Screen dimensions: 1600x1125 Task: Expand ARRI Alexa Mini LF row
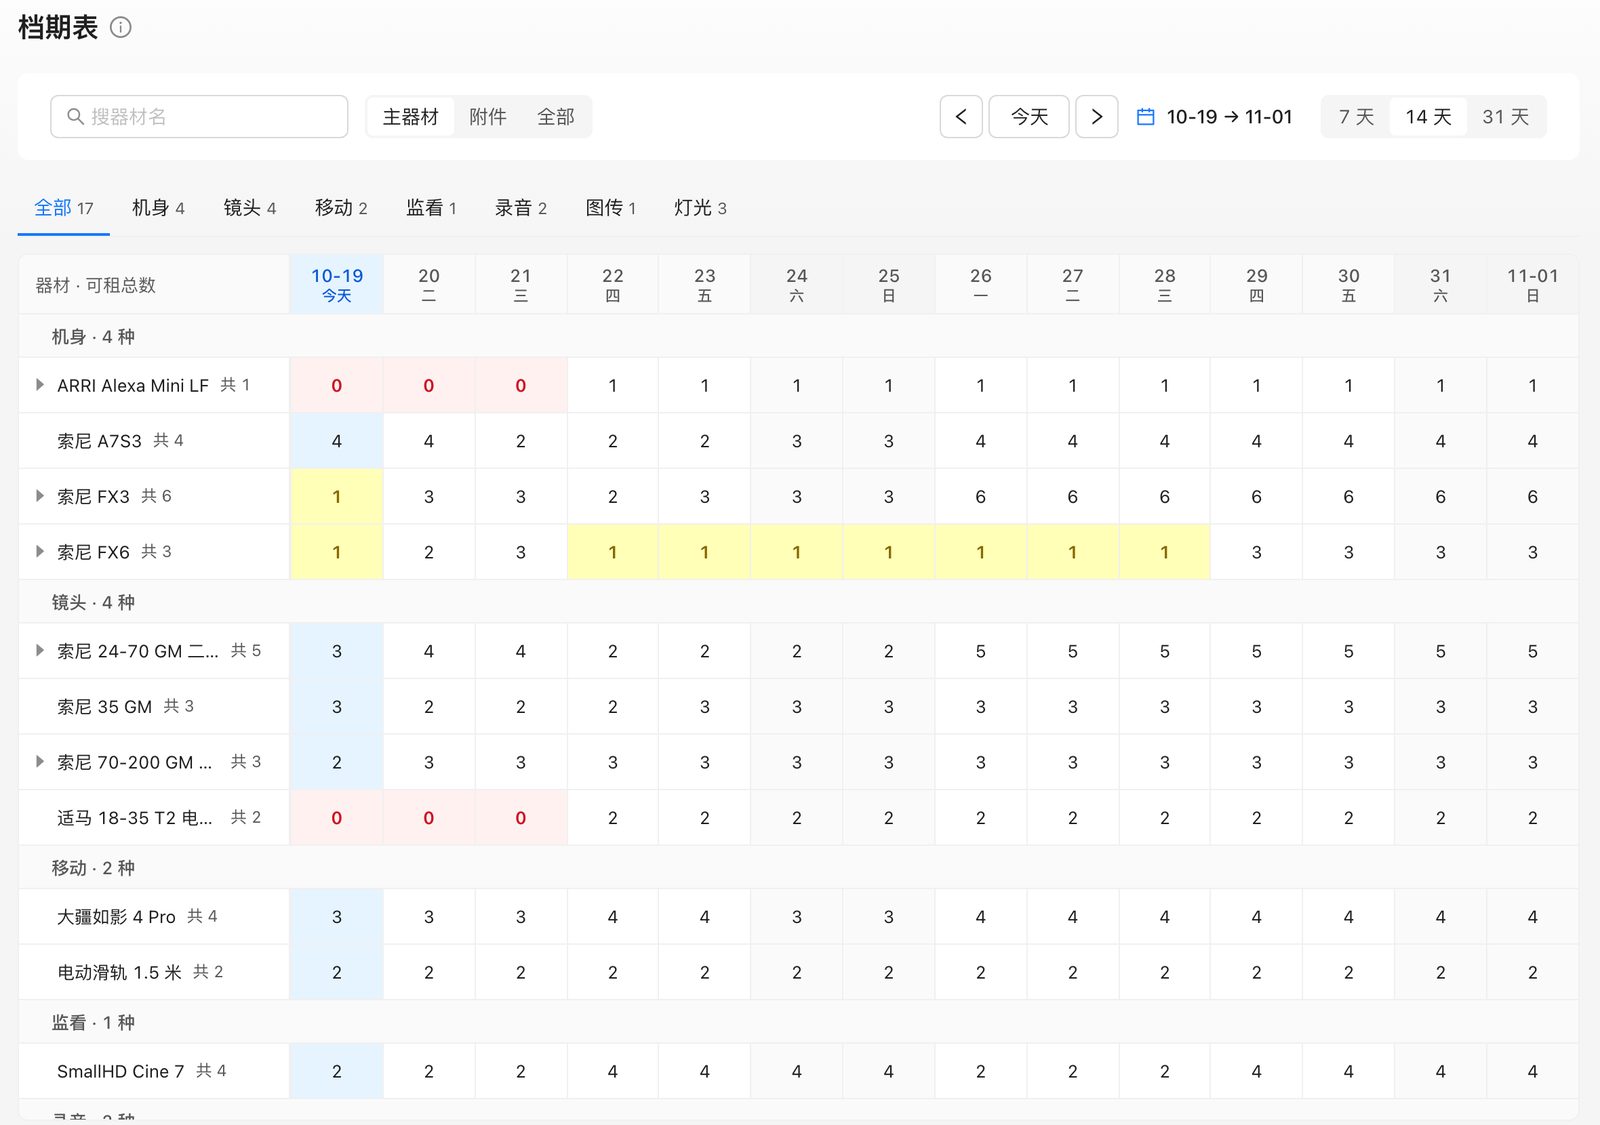[x=40, y=385]
